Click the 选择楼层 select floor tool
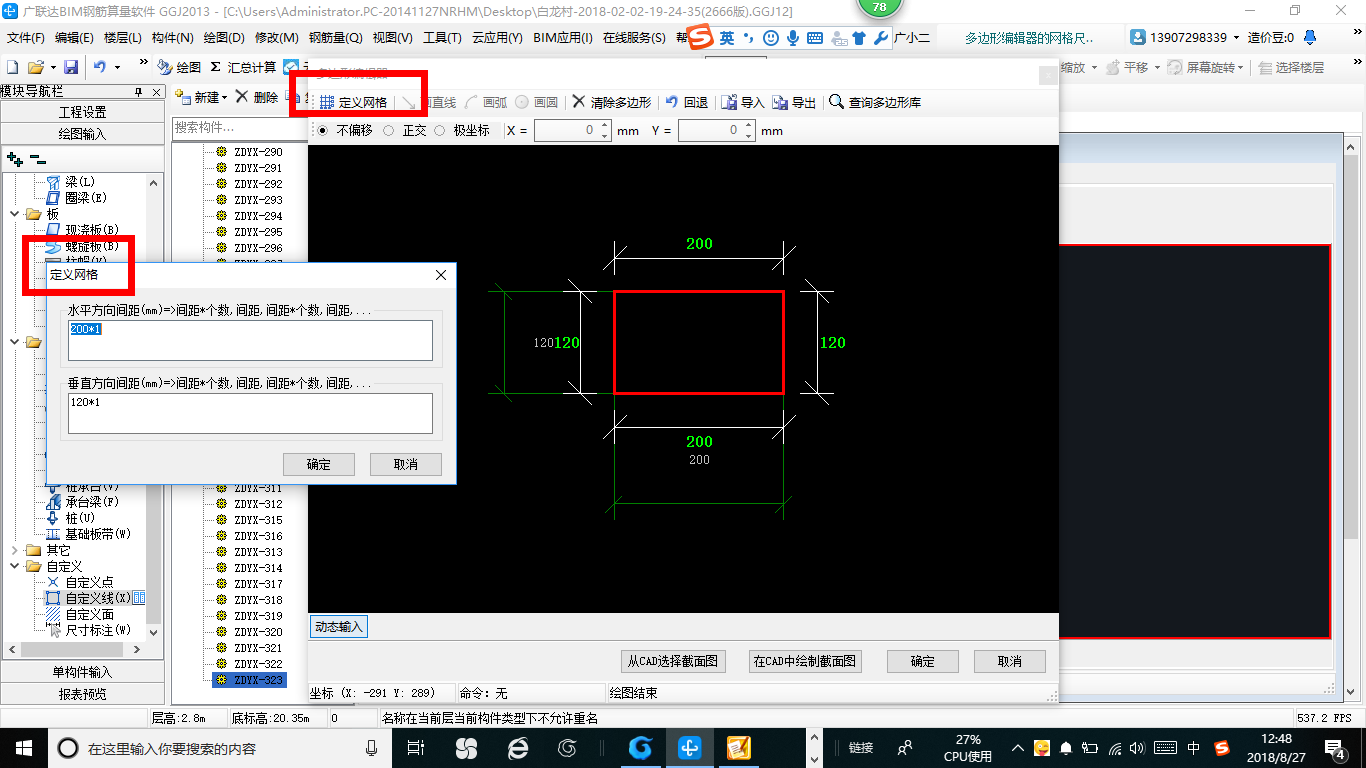 click(1292, 67)
